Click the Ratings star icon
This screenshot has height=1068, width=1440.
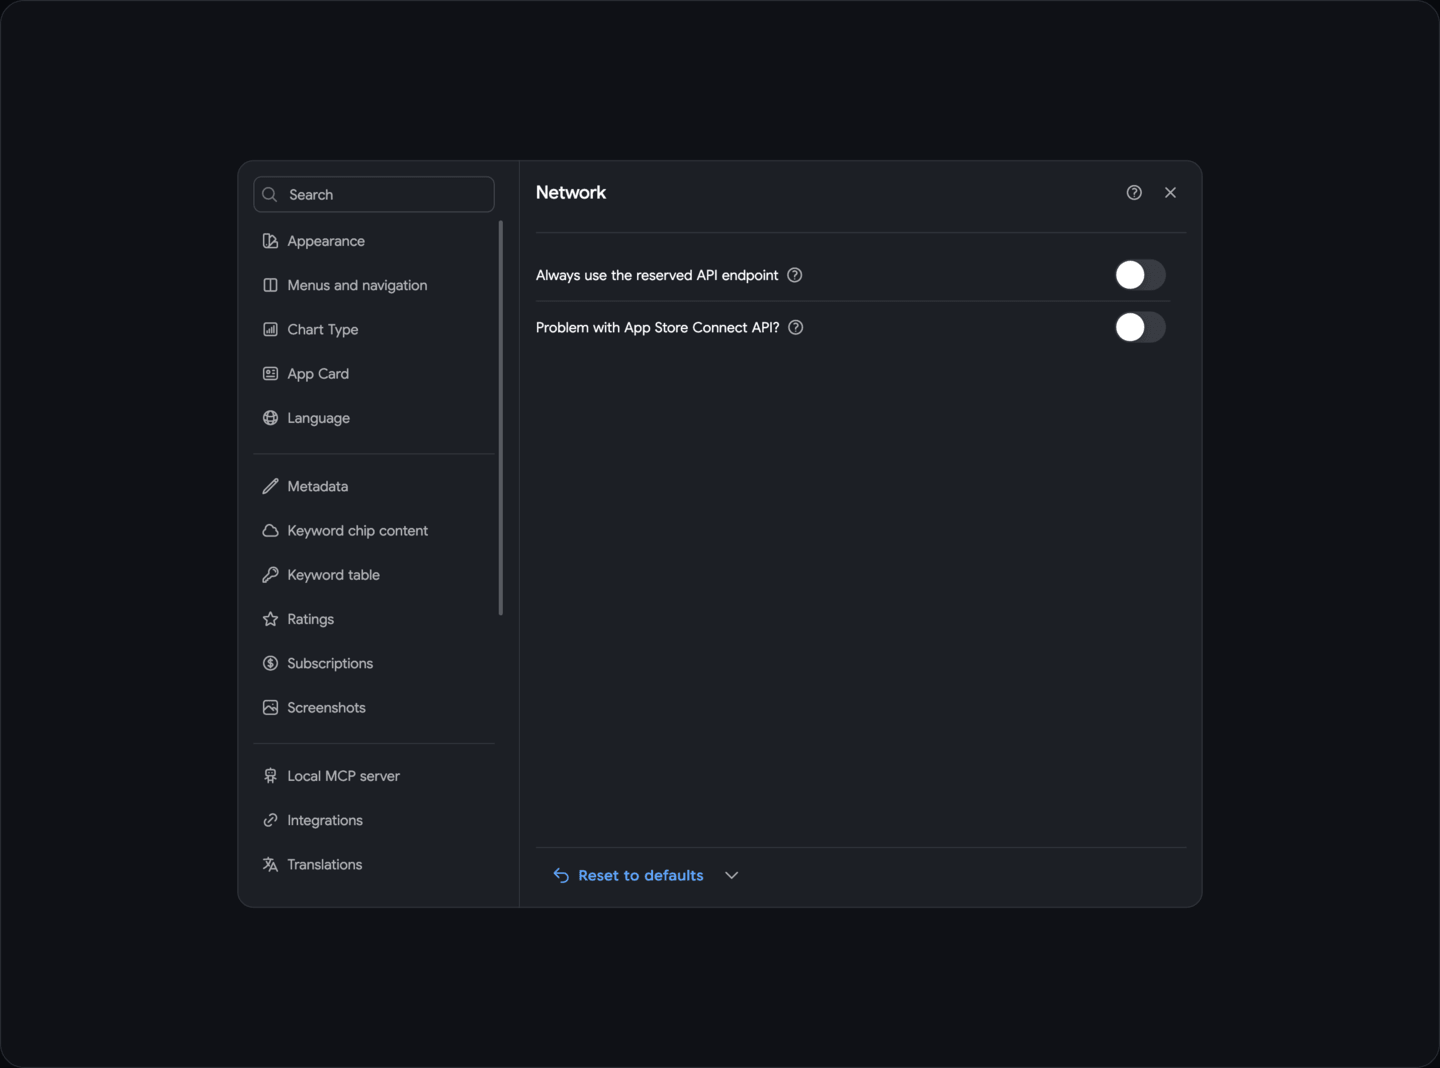[270, 619]
